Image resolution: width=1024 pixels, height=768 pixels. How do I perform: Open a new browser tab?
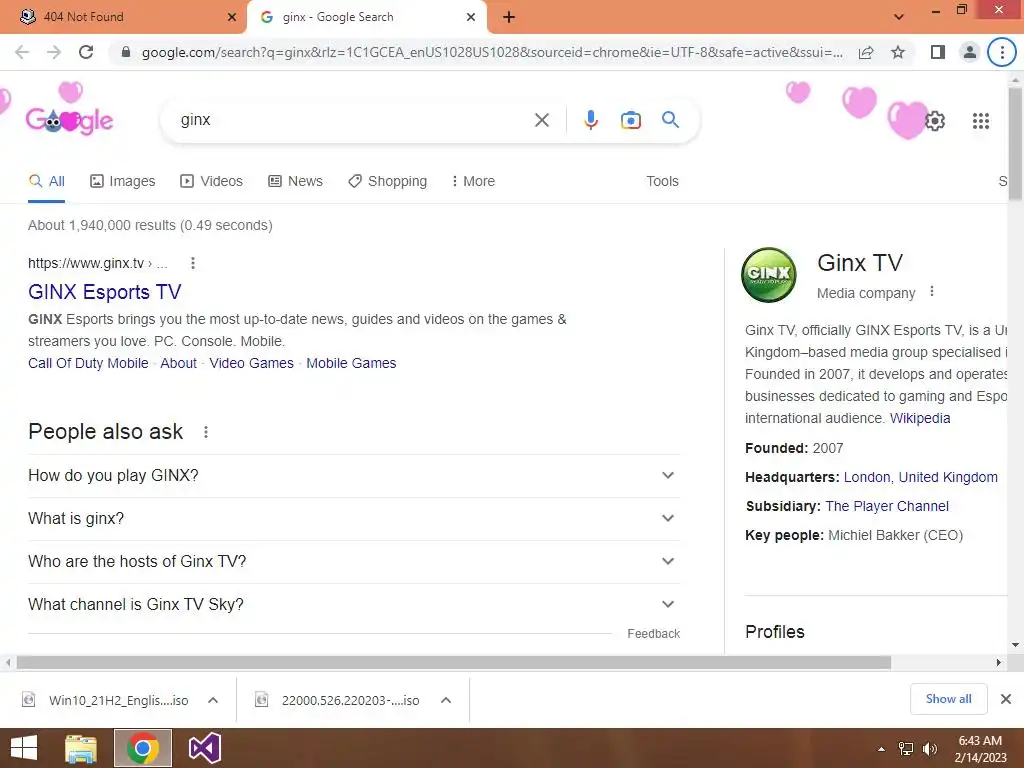[x=509, y=17]
